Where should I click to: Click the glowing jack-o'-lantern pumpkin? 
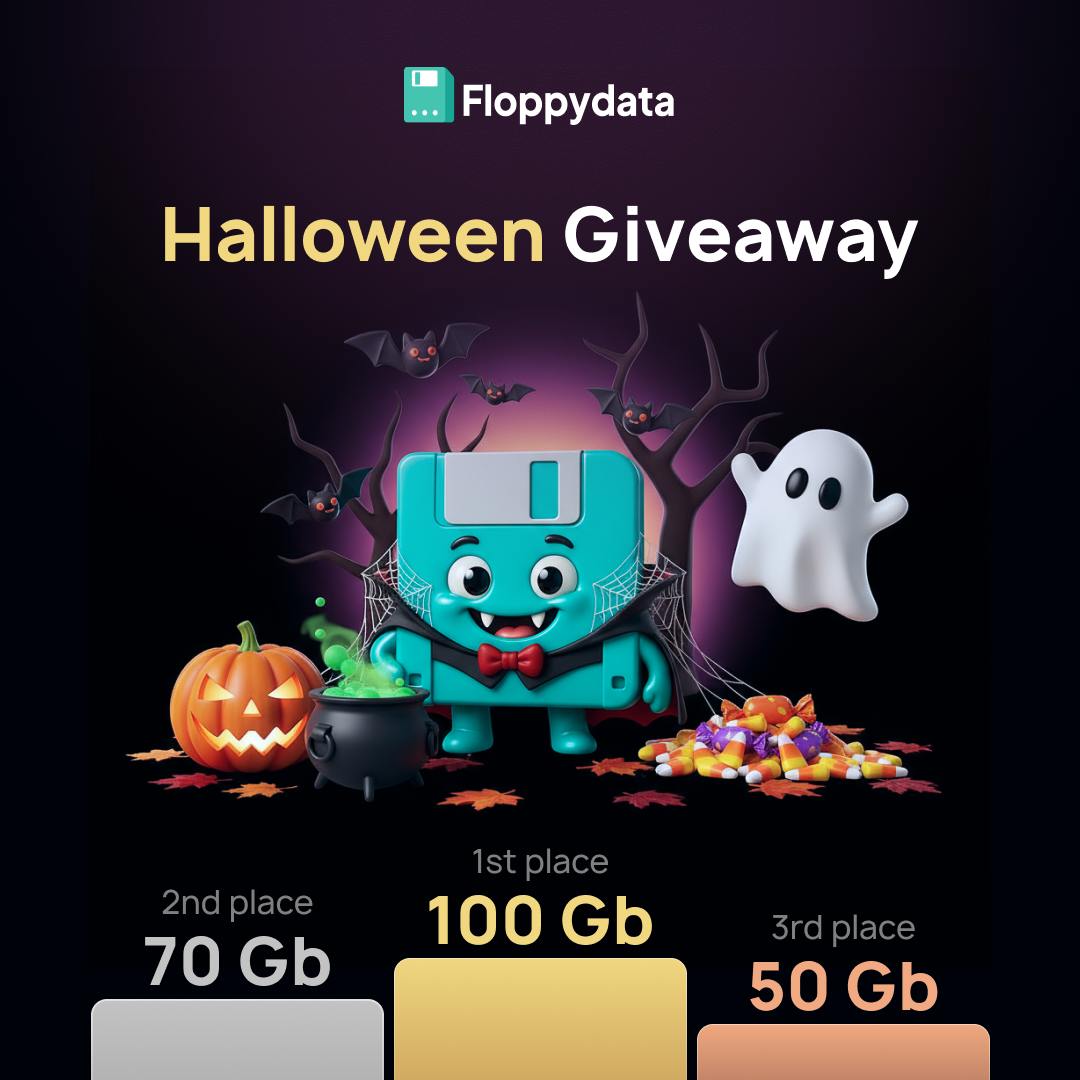pos(245,699)
